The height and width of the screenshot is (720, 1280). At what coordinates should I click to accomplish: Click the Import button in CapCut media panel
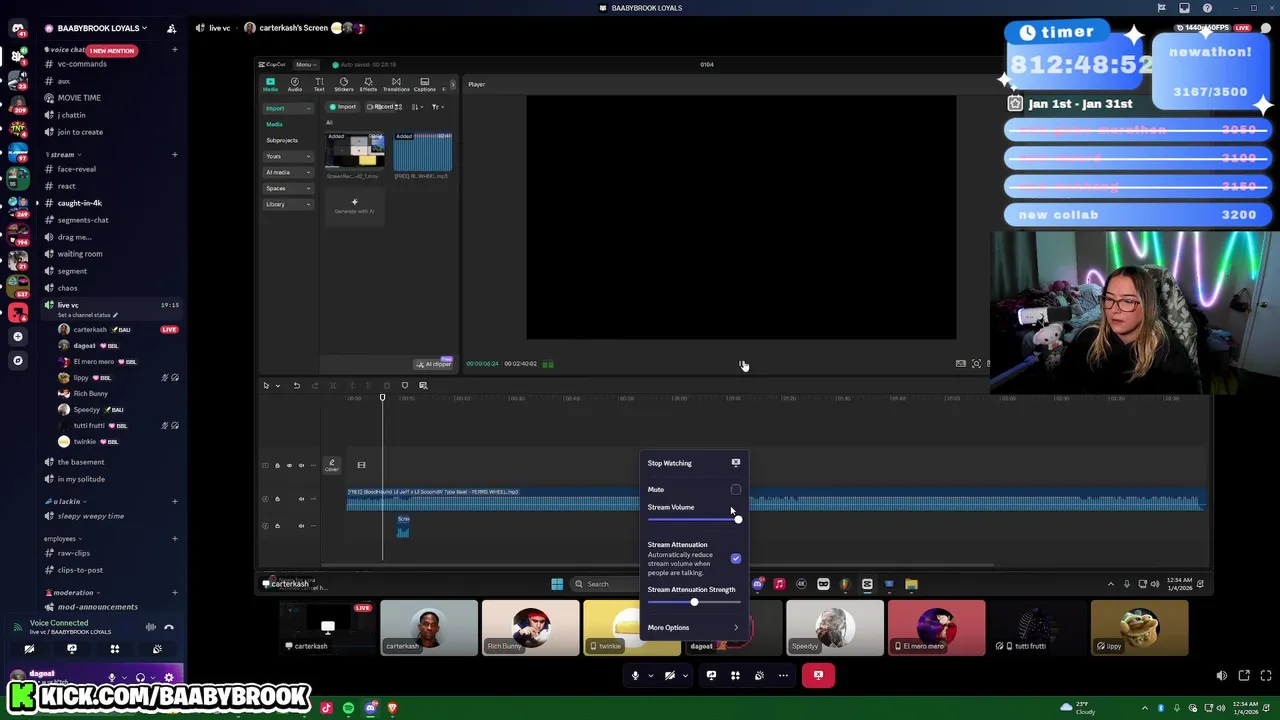[344, 107]
